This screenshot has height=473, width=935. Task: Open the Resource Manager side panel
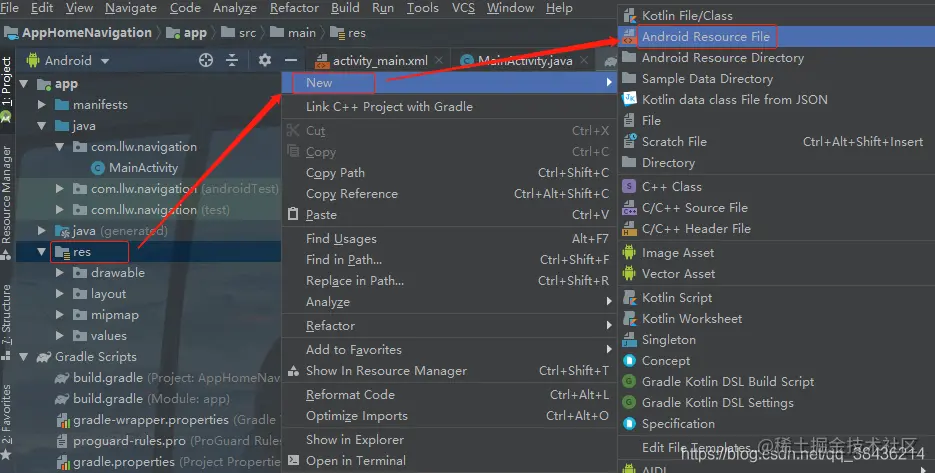[x=6, y=202]
